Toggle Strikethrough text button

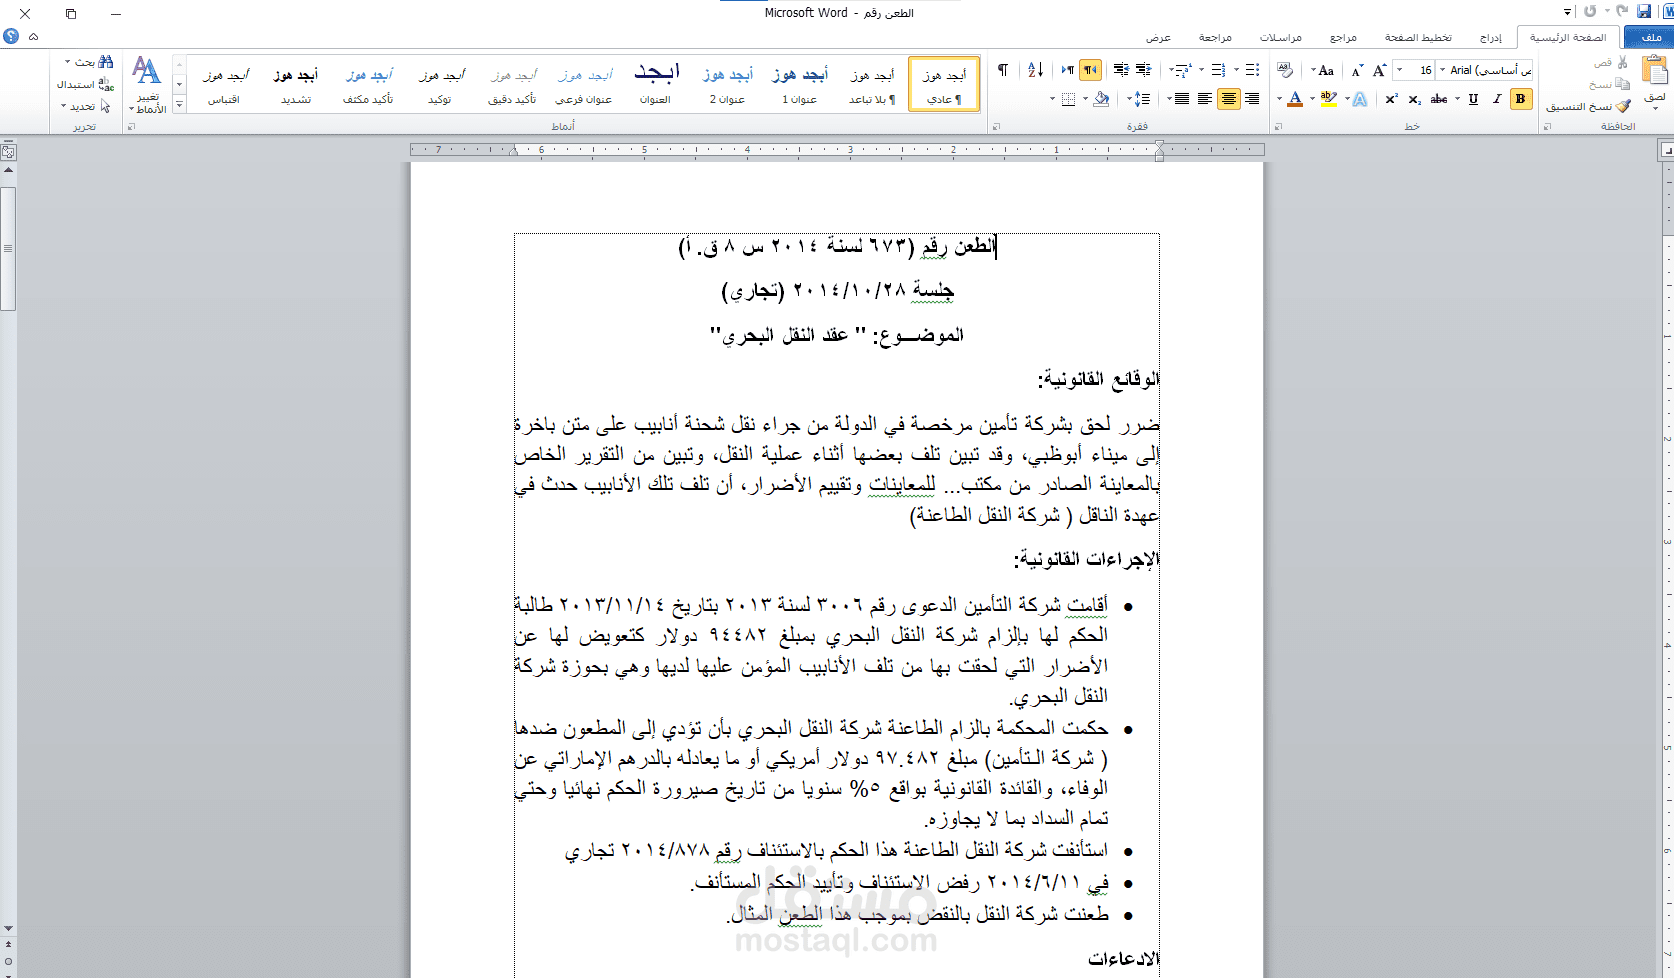[1439, 99]
